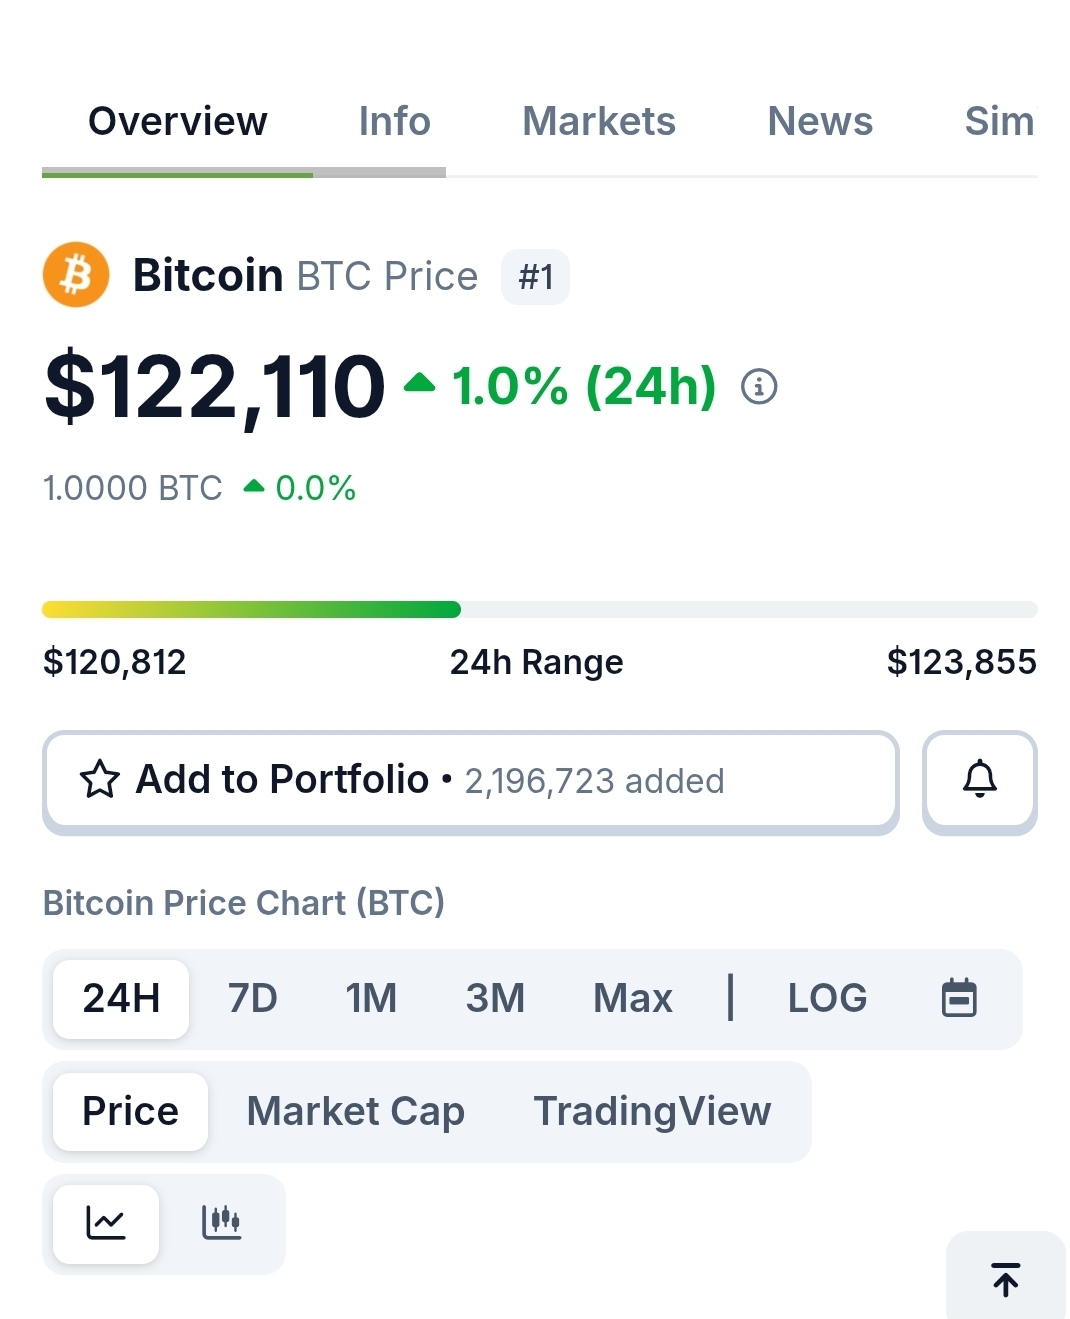This screenshot has height=1319, width=1070.
Task: Show the Max chart range
Action: 632,998
